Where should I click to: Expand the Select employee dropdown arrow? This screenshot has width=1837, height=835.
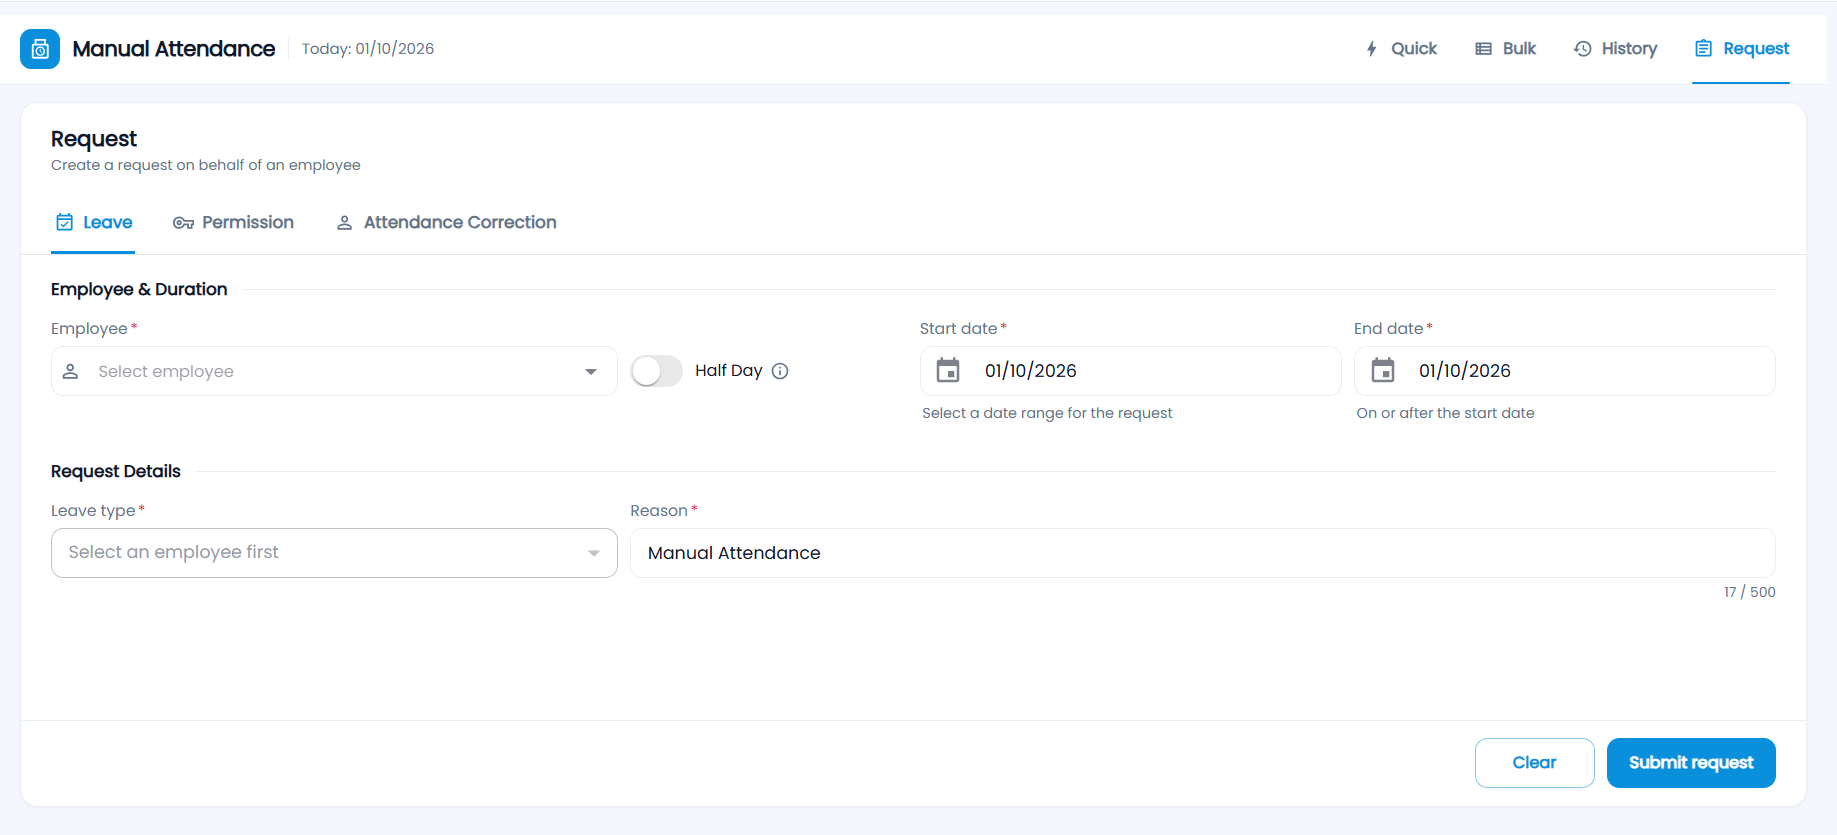(x=591, y=372)
